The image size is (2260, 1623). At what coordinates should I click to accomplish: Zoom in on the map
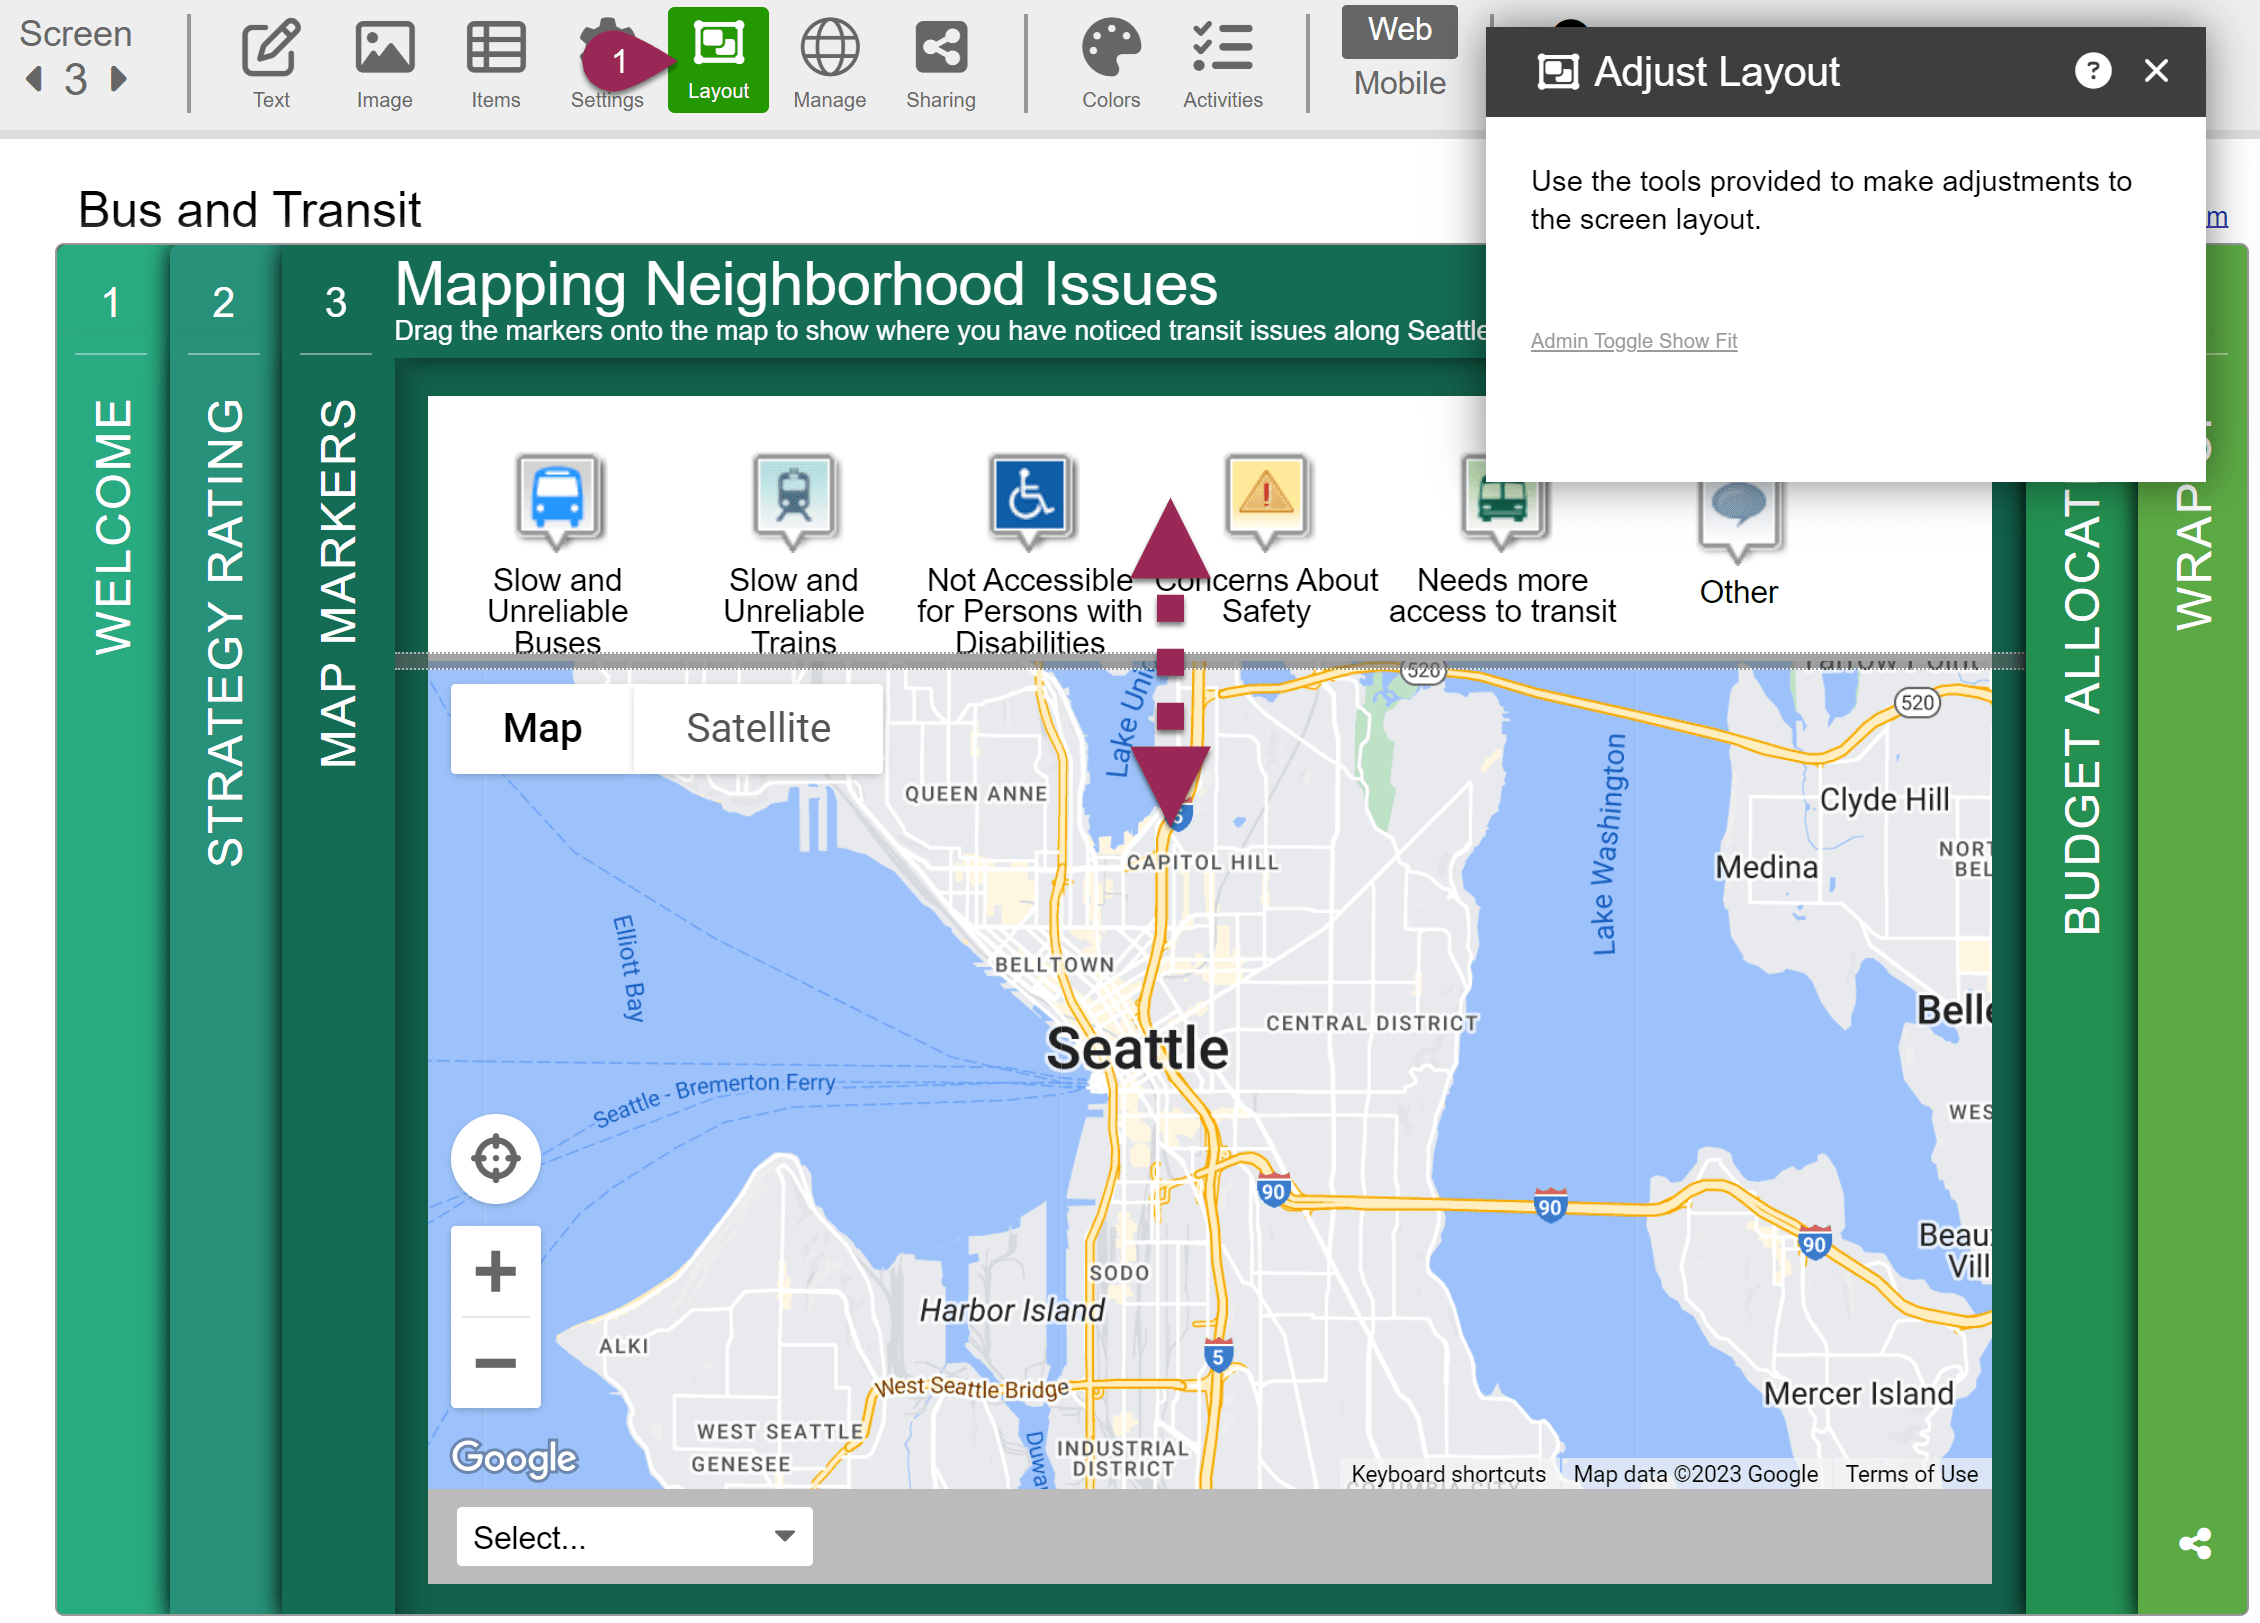tap(495, 1272)
